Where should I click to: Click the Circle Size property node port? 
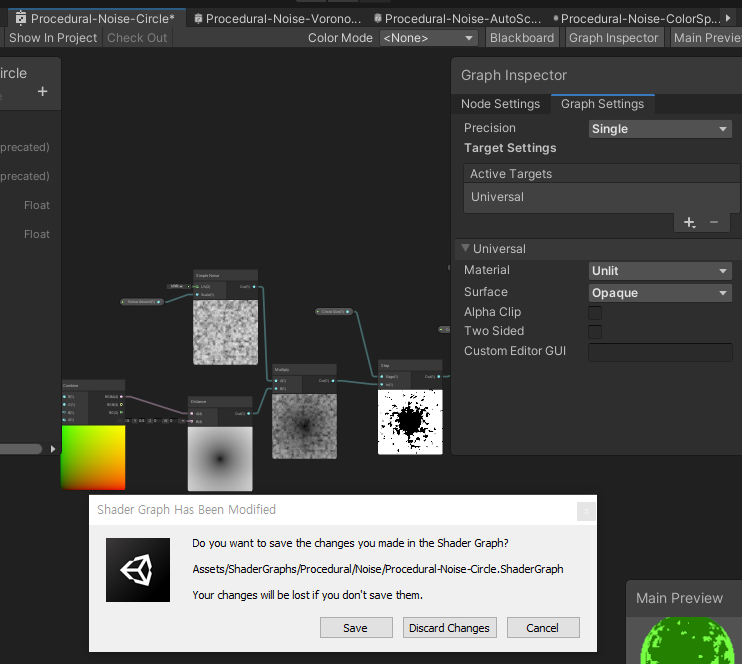(348, 311)
